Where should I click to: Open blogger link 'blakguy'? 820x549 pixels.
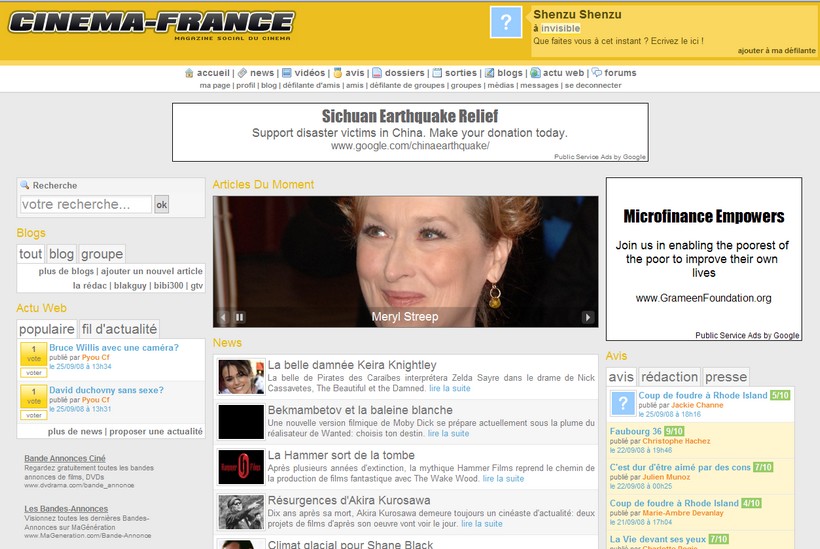[130, 285]
